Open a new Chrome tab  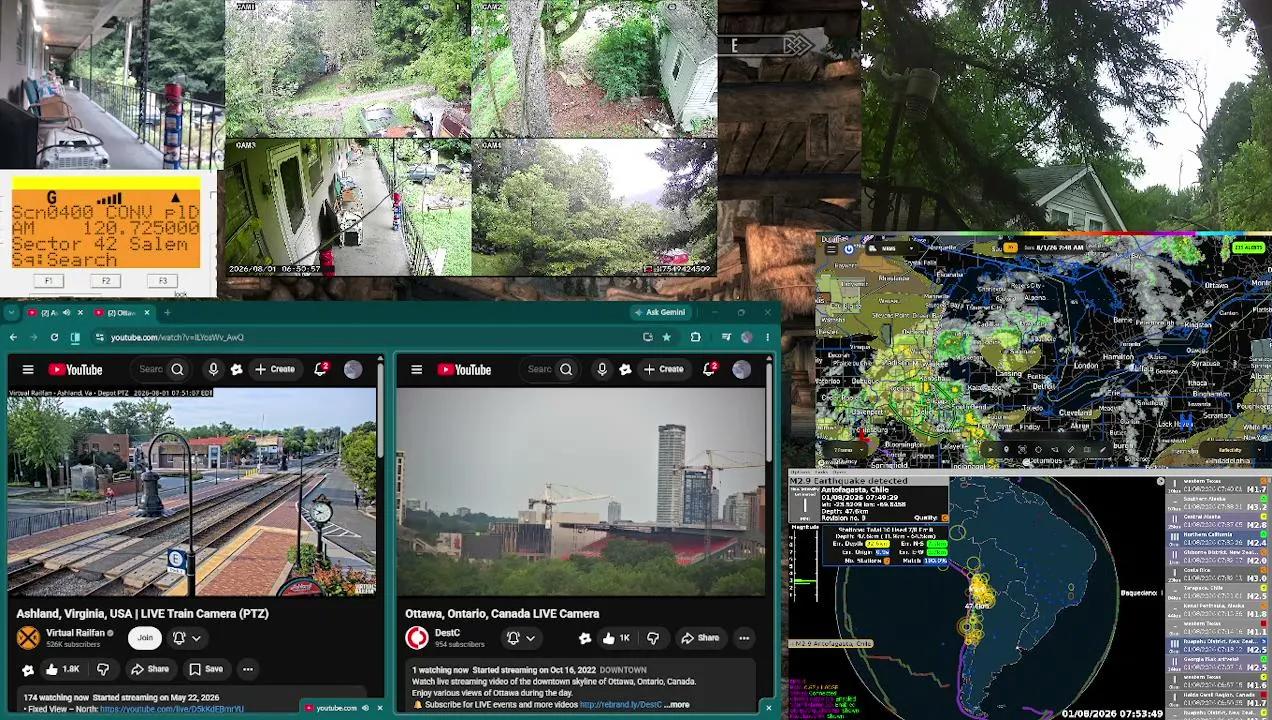[x=167, y=313]
